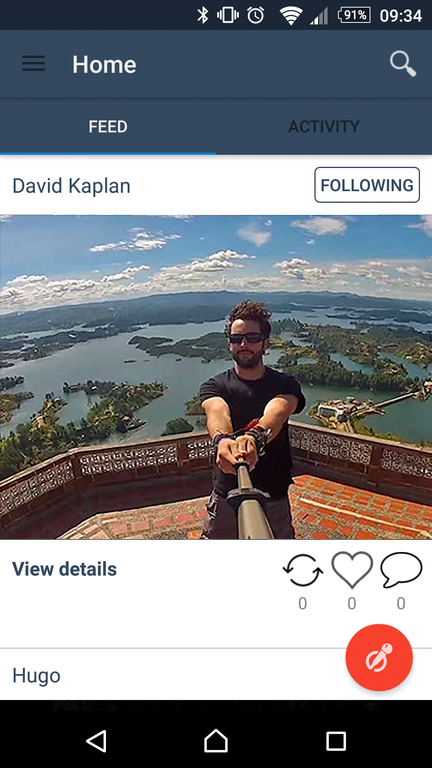Tap the clock showing 09:34
The height and width of the screenshot is (768, 432).
coord(401,16)
